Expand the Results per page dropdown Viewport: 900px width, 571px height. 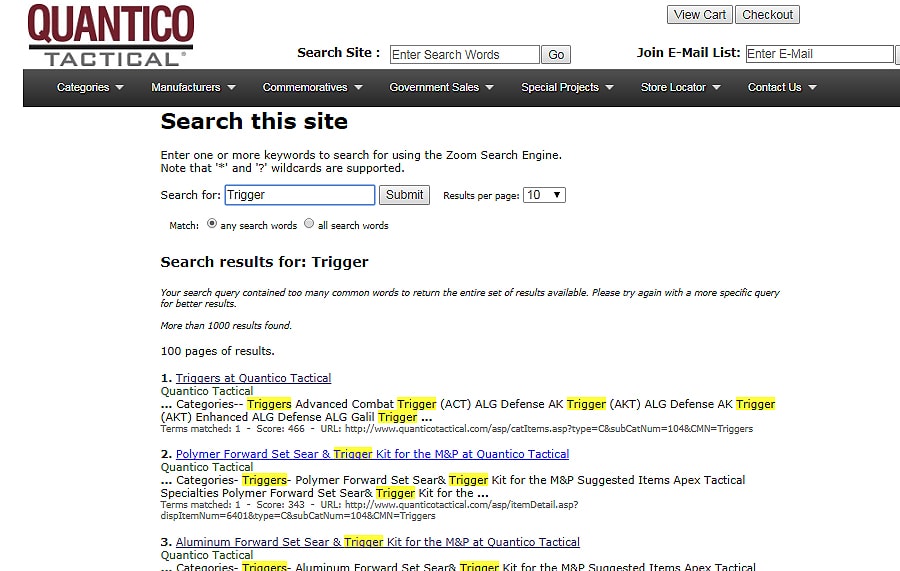(544, 195)
